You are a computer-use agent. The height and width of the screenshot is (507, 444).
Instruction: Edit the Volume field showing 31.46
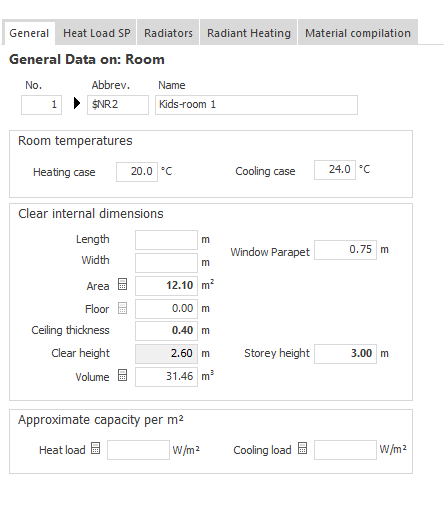pos(166,377)
